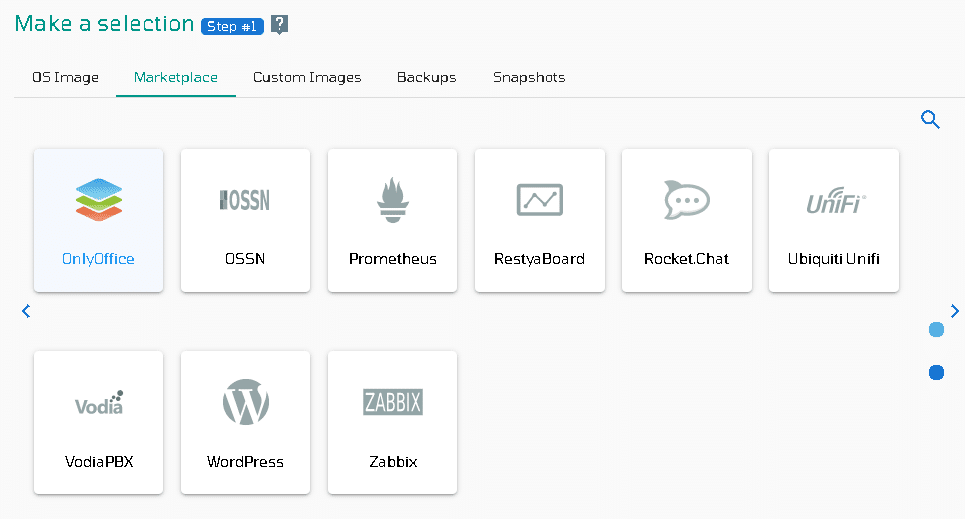The width and height of the screenshot is (965, 519).
Task: Switch to the first carousel page dot
Action: 936,329
